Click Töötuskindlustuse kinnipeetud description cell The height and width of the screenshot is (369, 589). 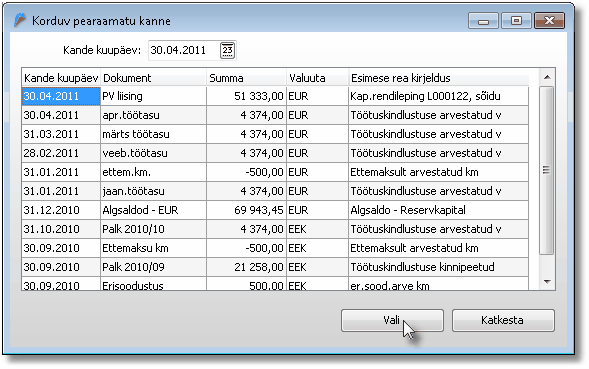tap(438, 267)
